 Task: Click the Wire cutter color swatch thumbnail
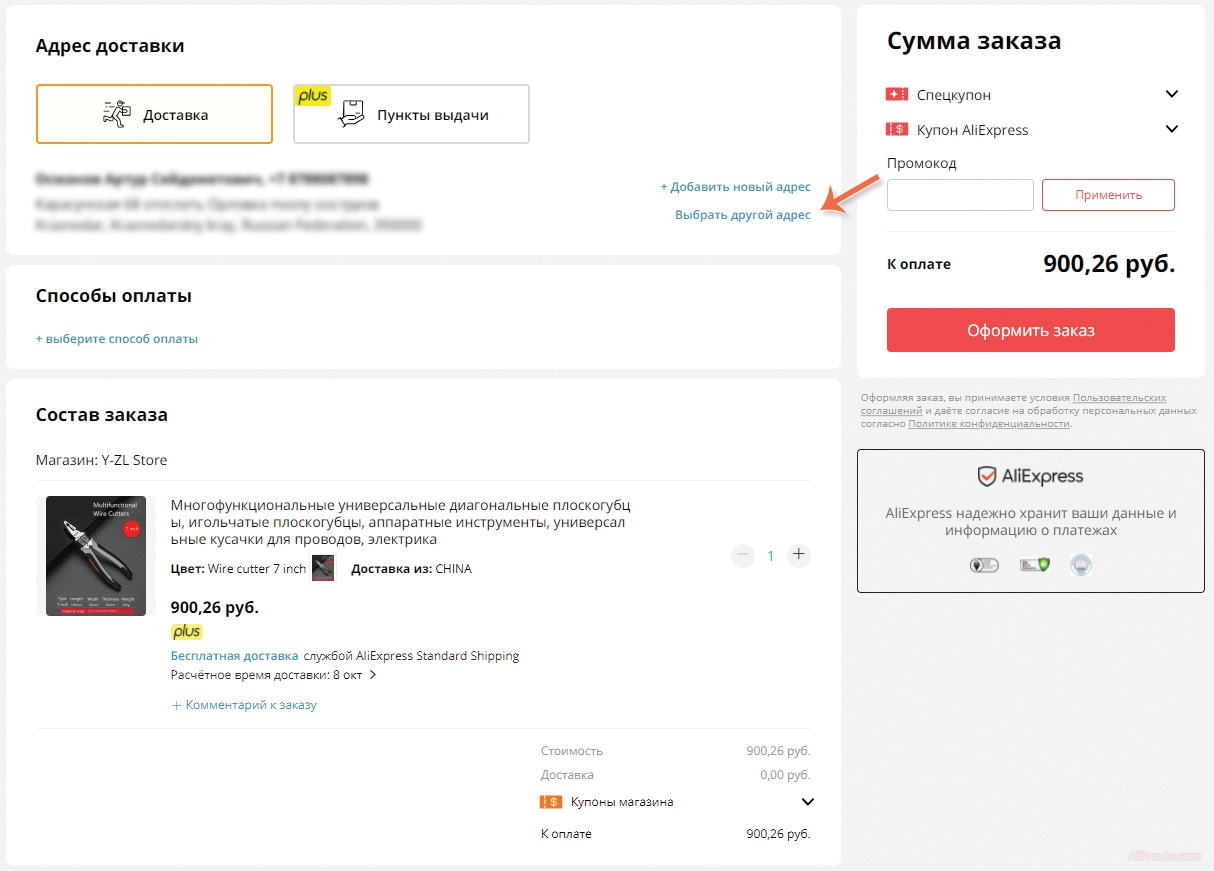coord(323,569)
